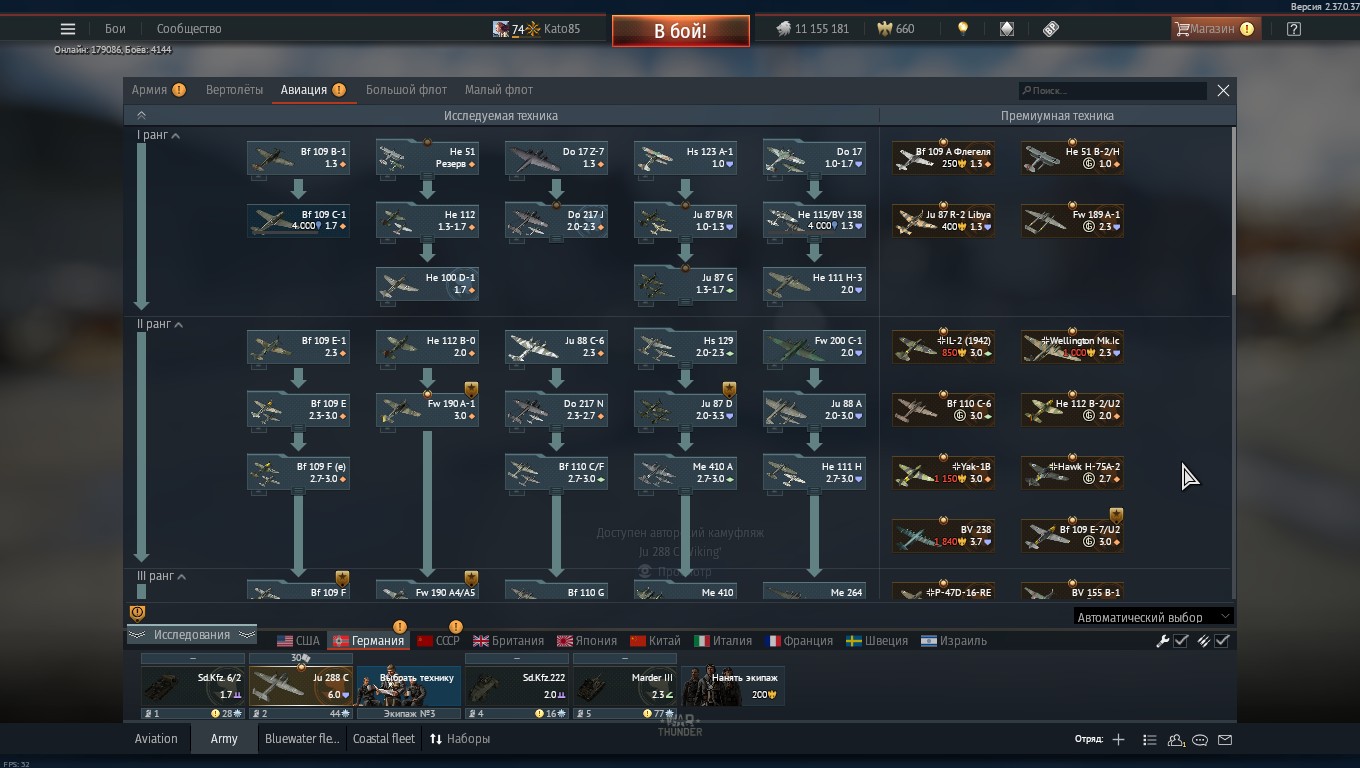Click the silver lions currency icon

[x=783, y=29]
